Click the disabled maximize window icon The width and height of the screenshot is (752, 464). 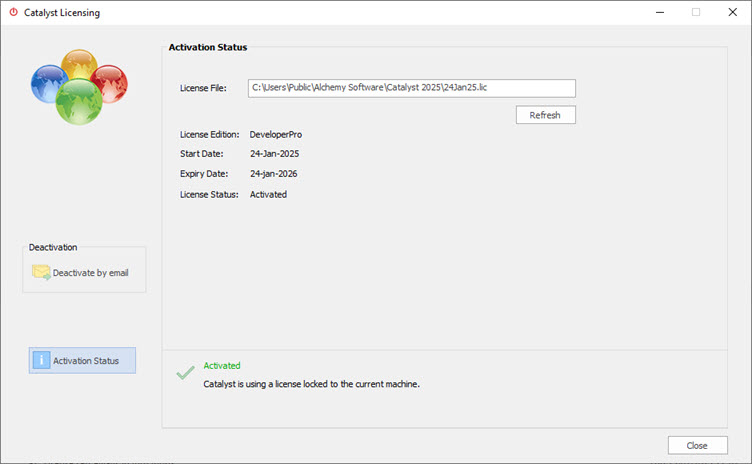click(x=696, y=12)
